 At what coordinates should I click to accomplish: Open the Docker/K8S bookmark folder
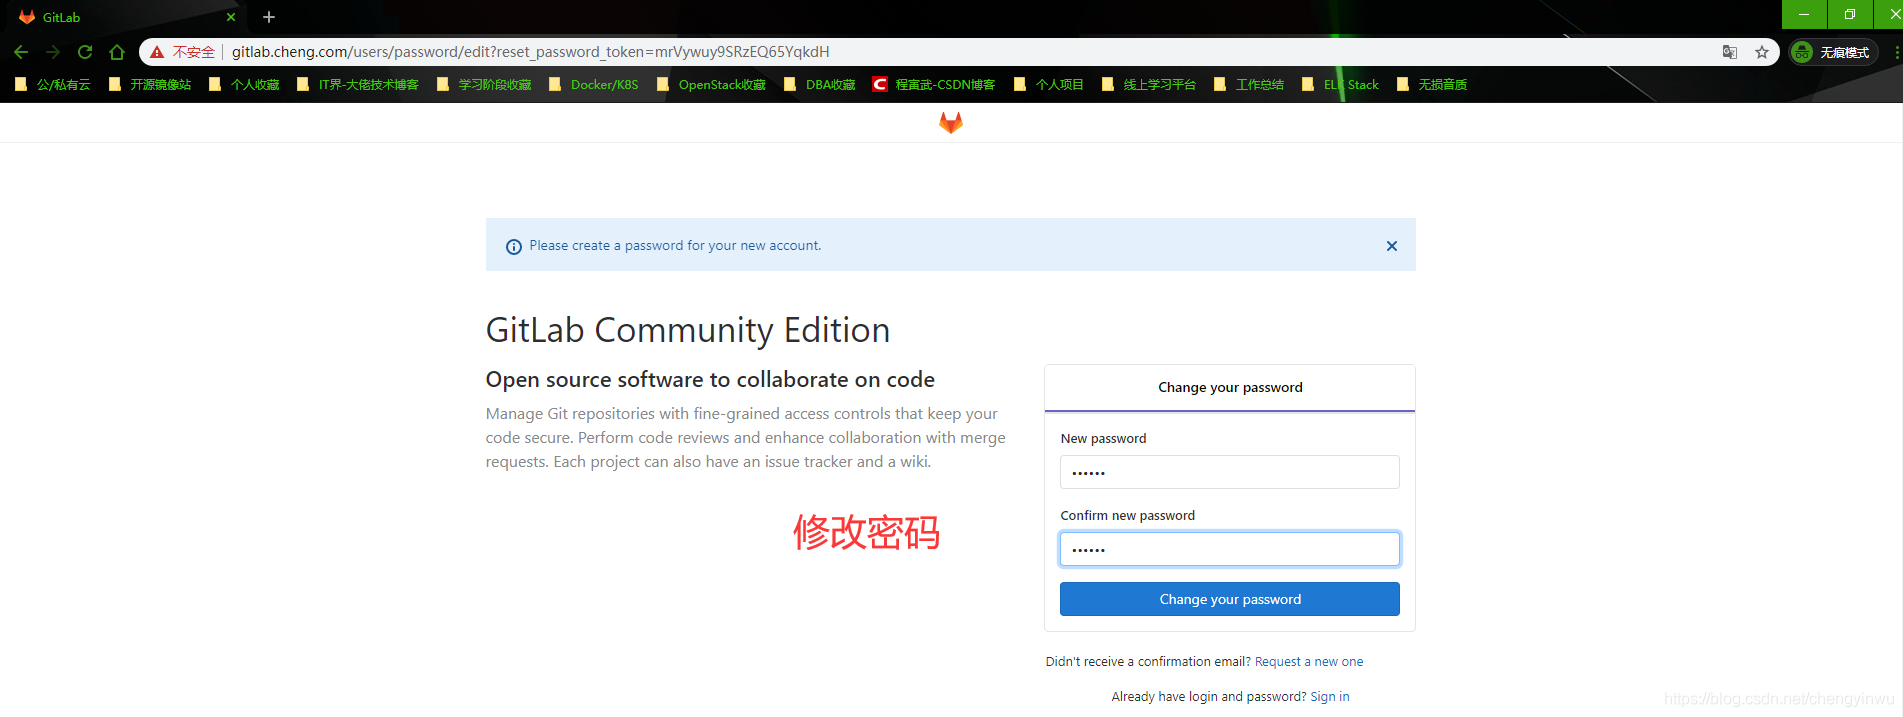pos(594,85)
